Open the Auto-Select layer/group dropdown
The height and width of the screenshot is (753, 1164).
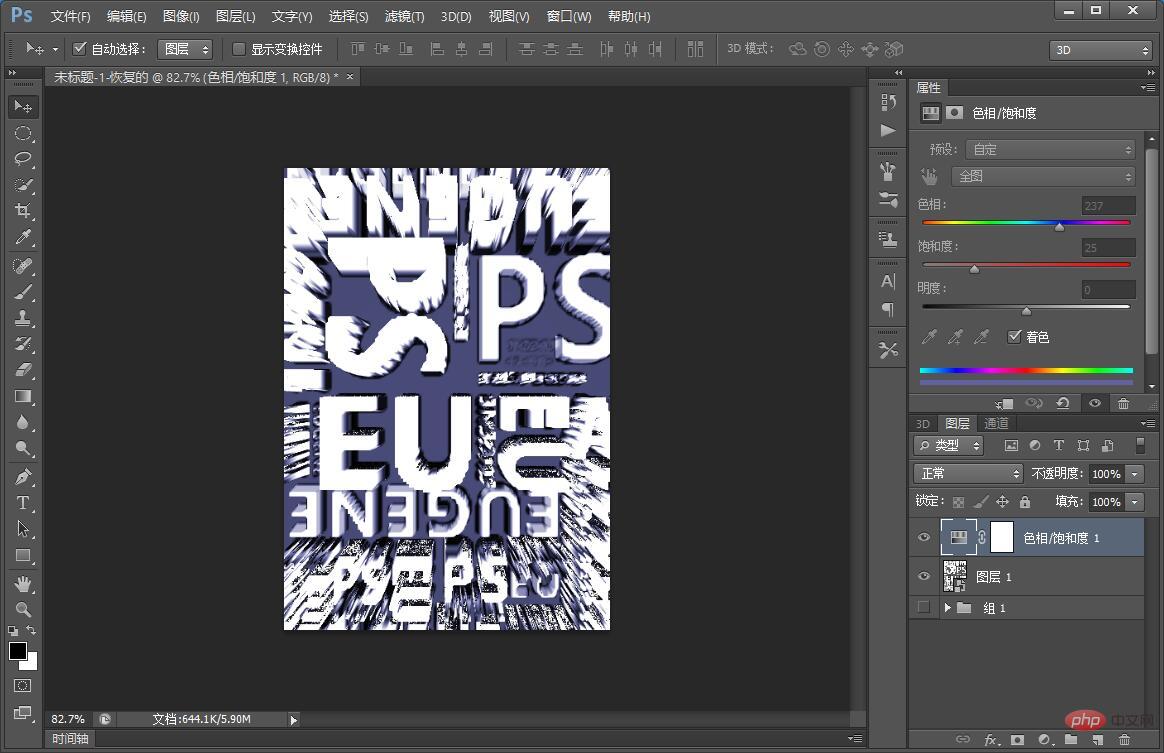[x=186, y=49]
